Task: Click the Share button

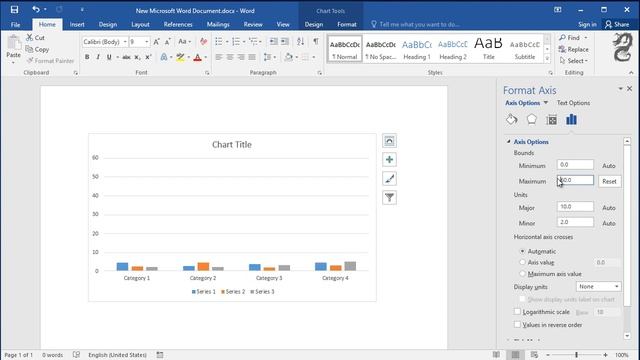Action: click(618, 24)
